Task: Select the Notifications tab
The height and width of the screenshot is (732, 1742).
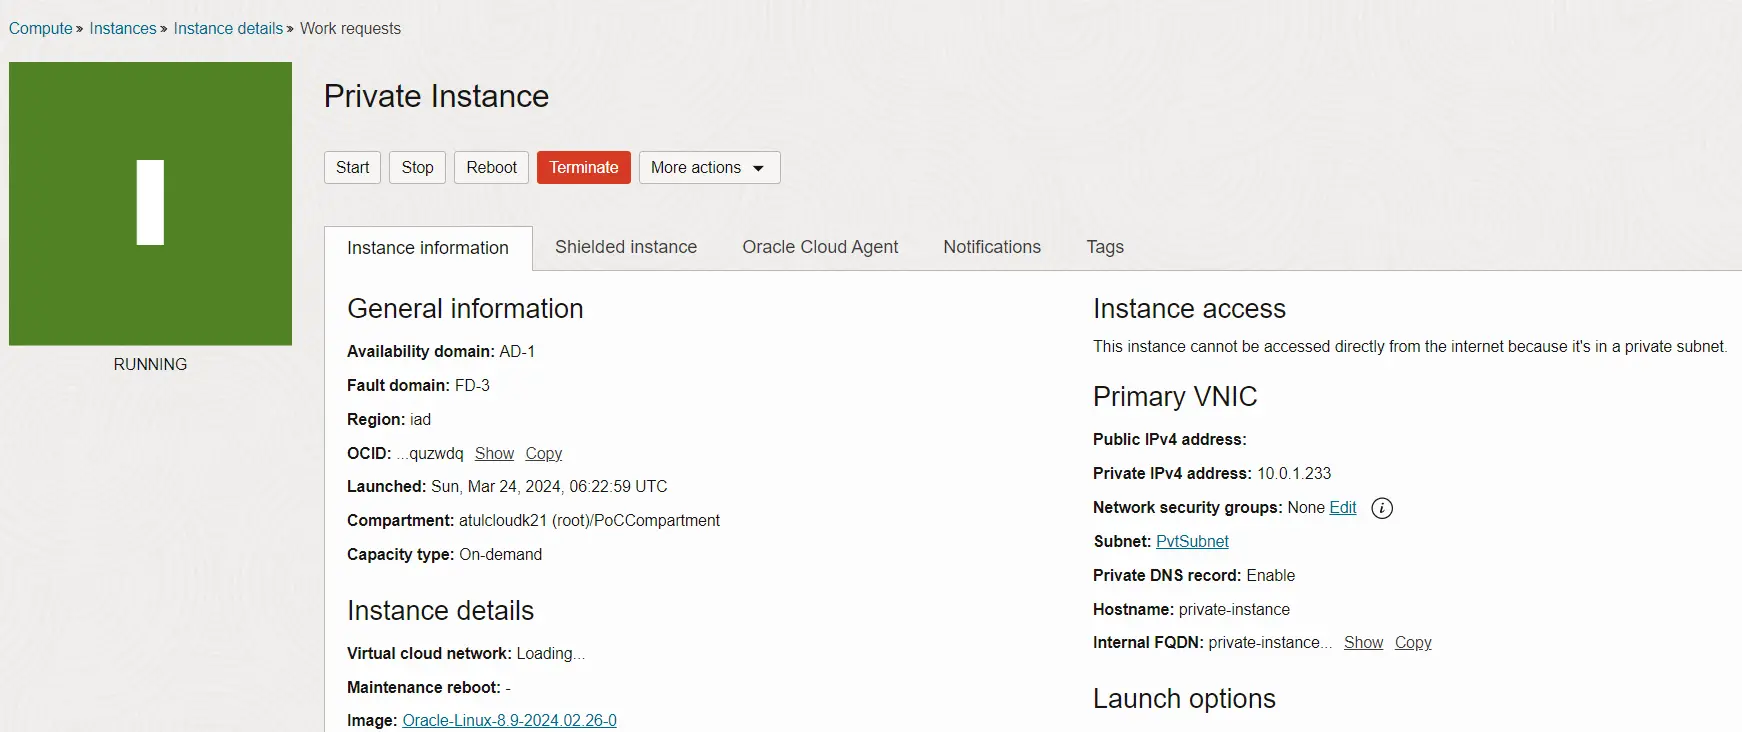Action: (991, 247)
